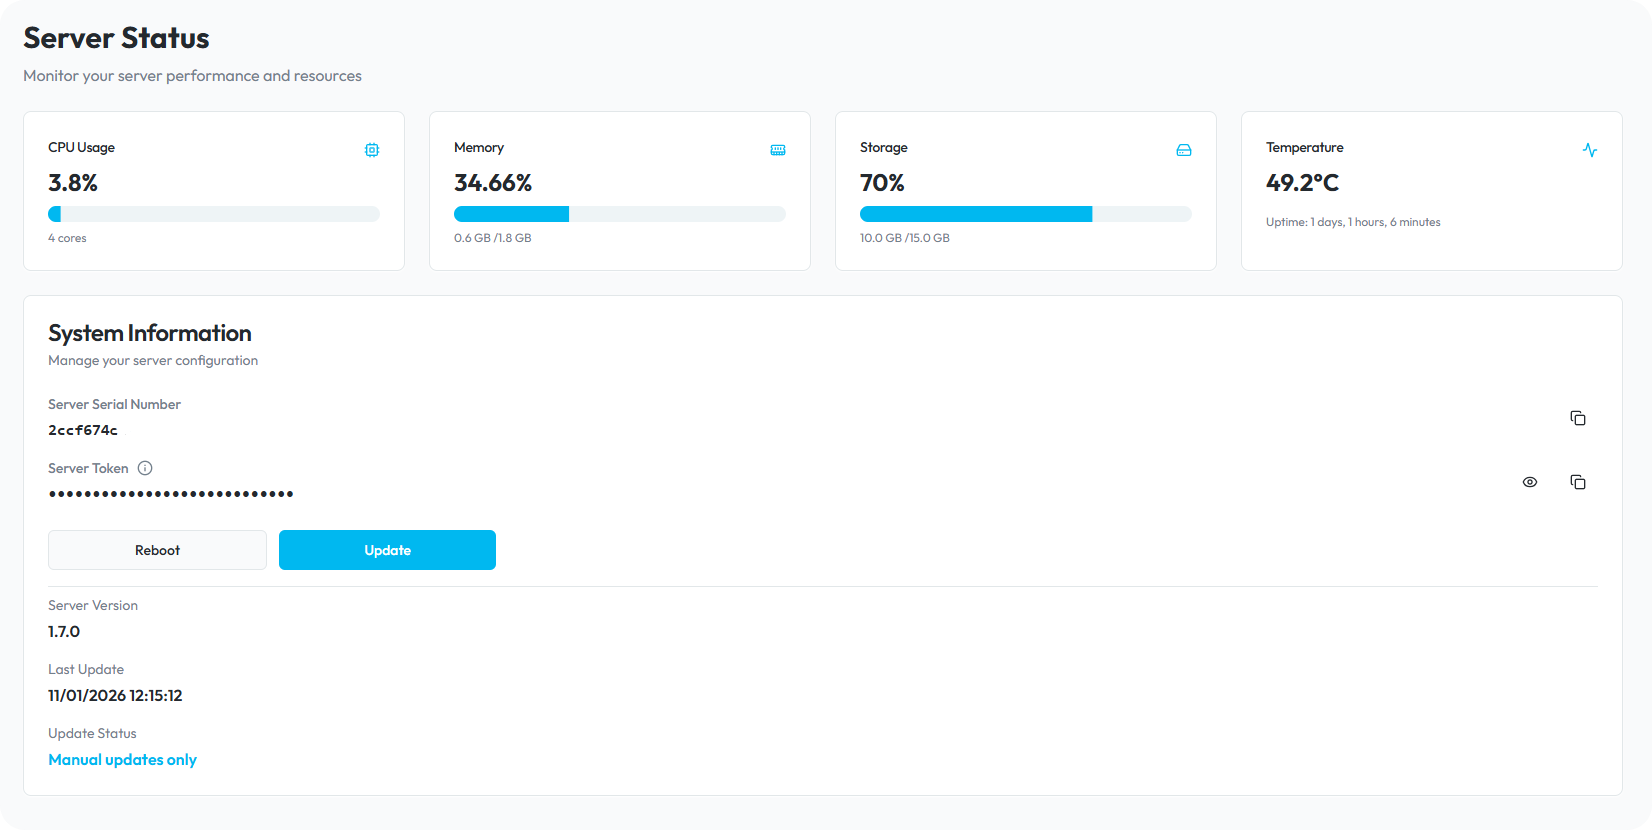
Task: Click the Uptime text in Temperature card
Action: tap(1353, 222)
